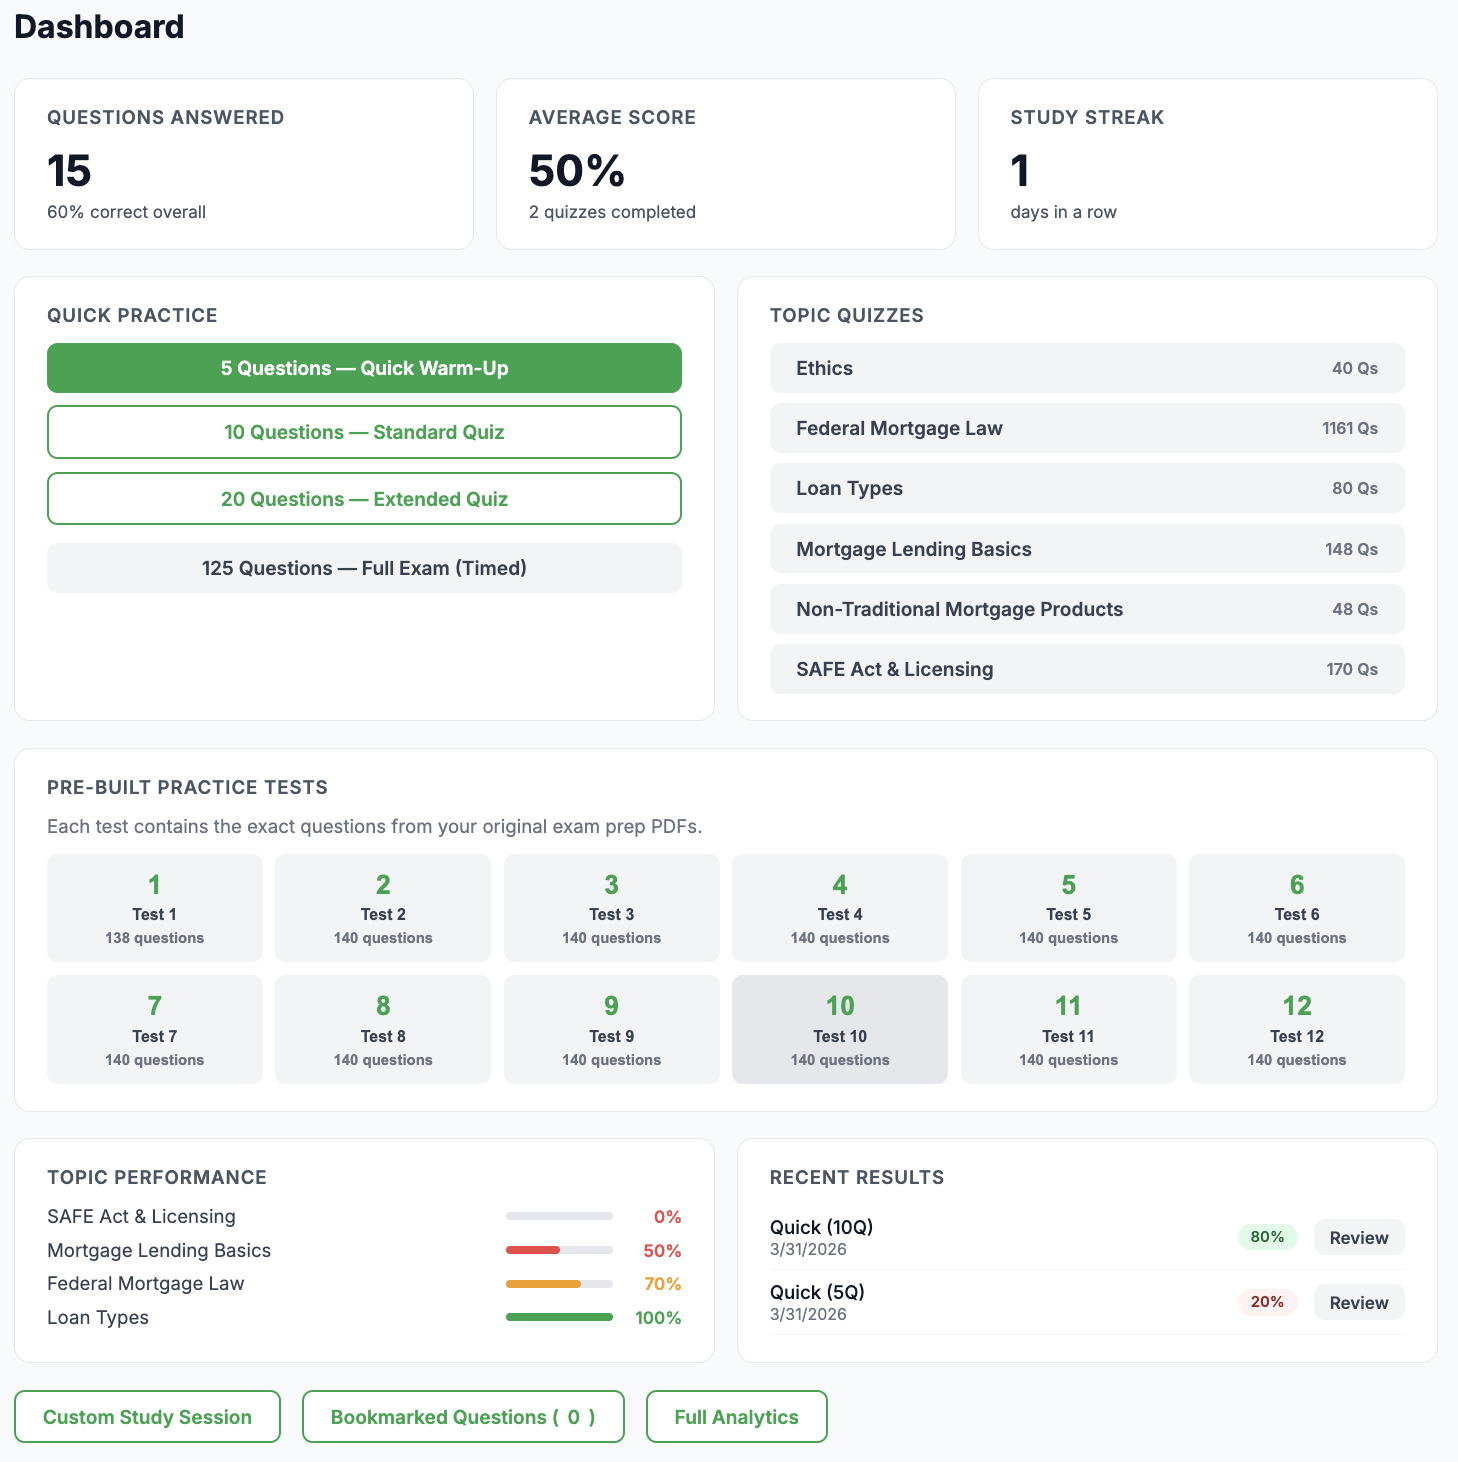Review the Quick 5Q result
1458x1462 pixels.
1358,1302
